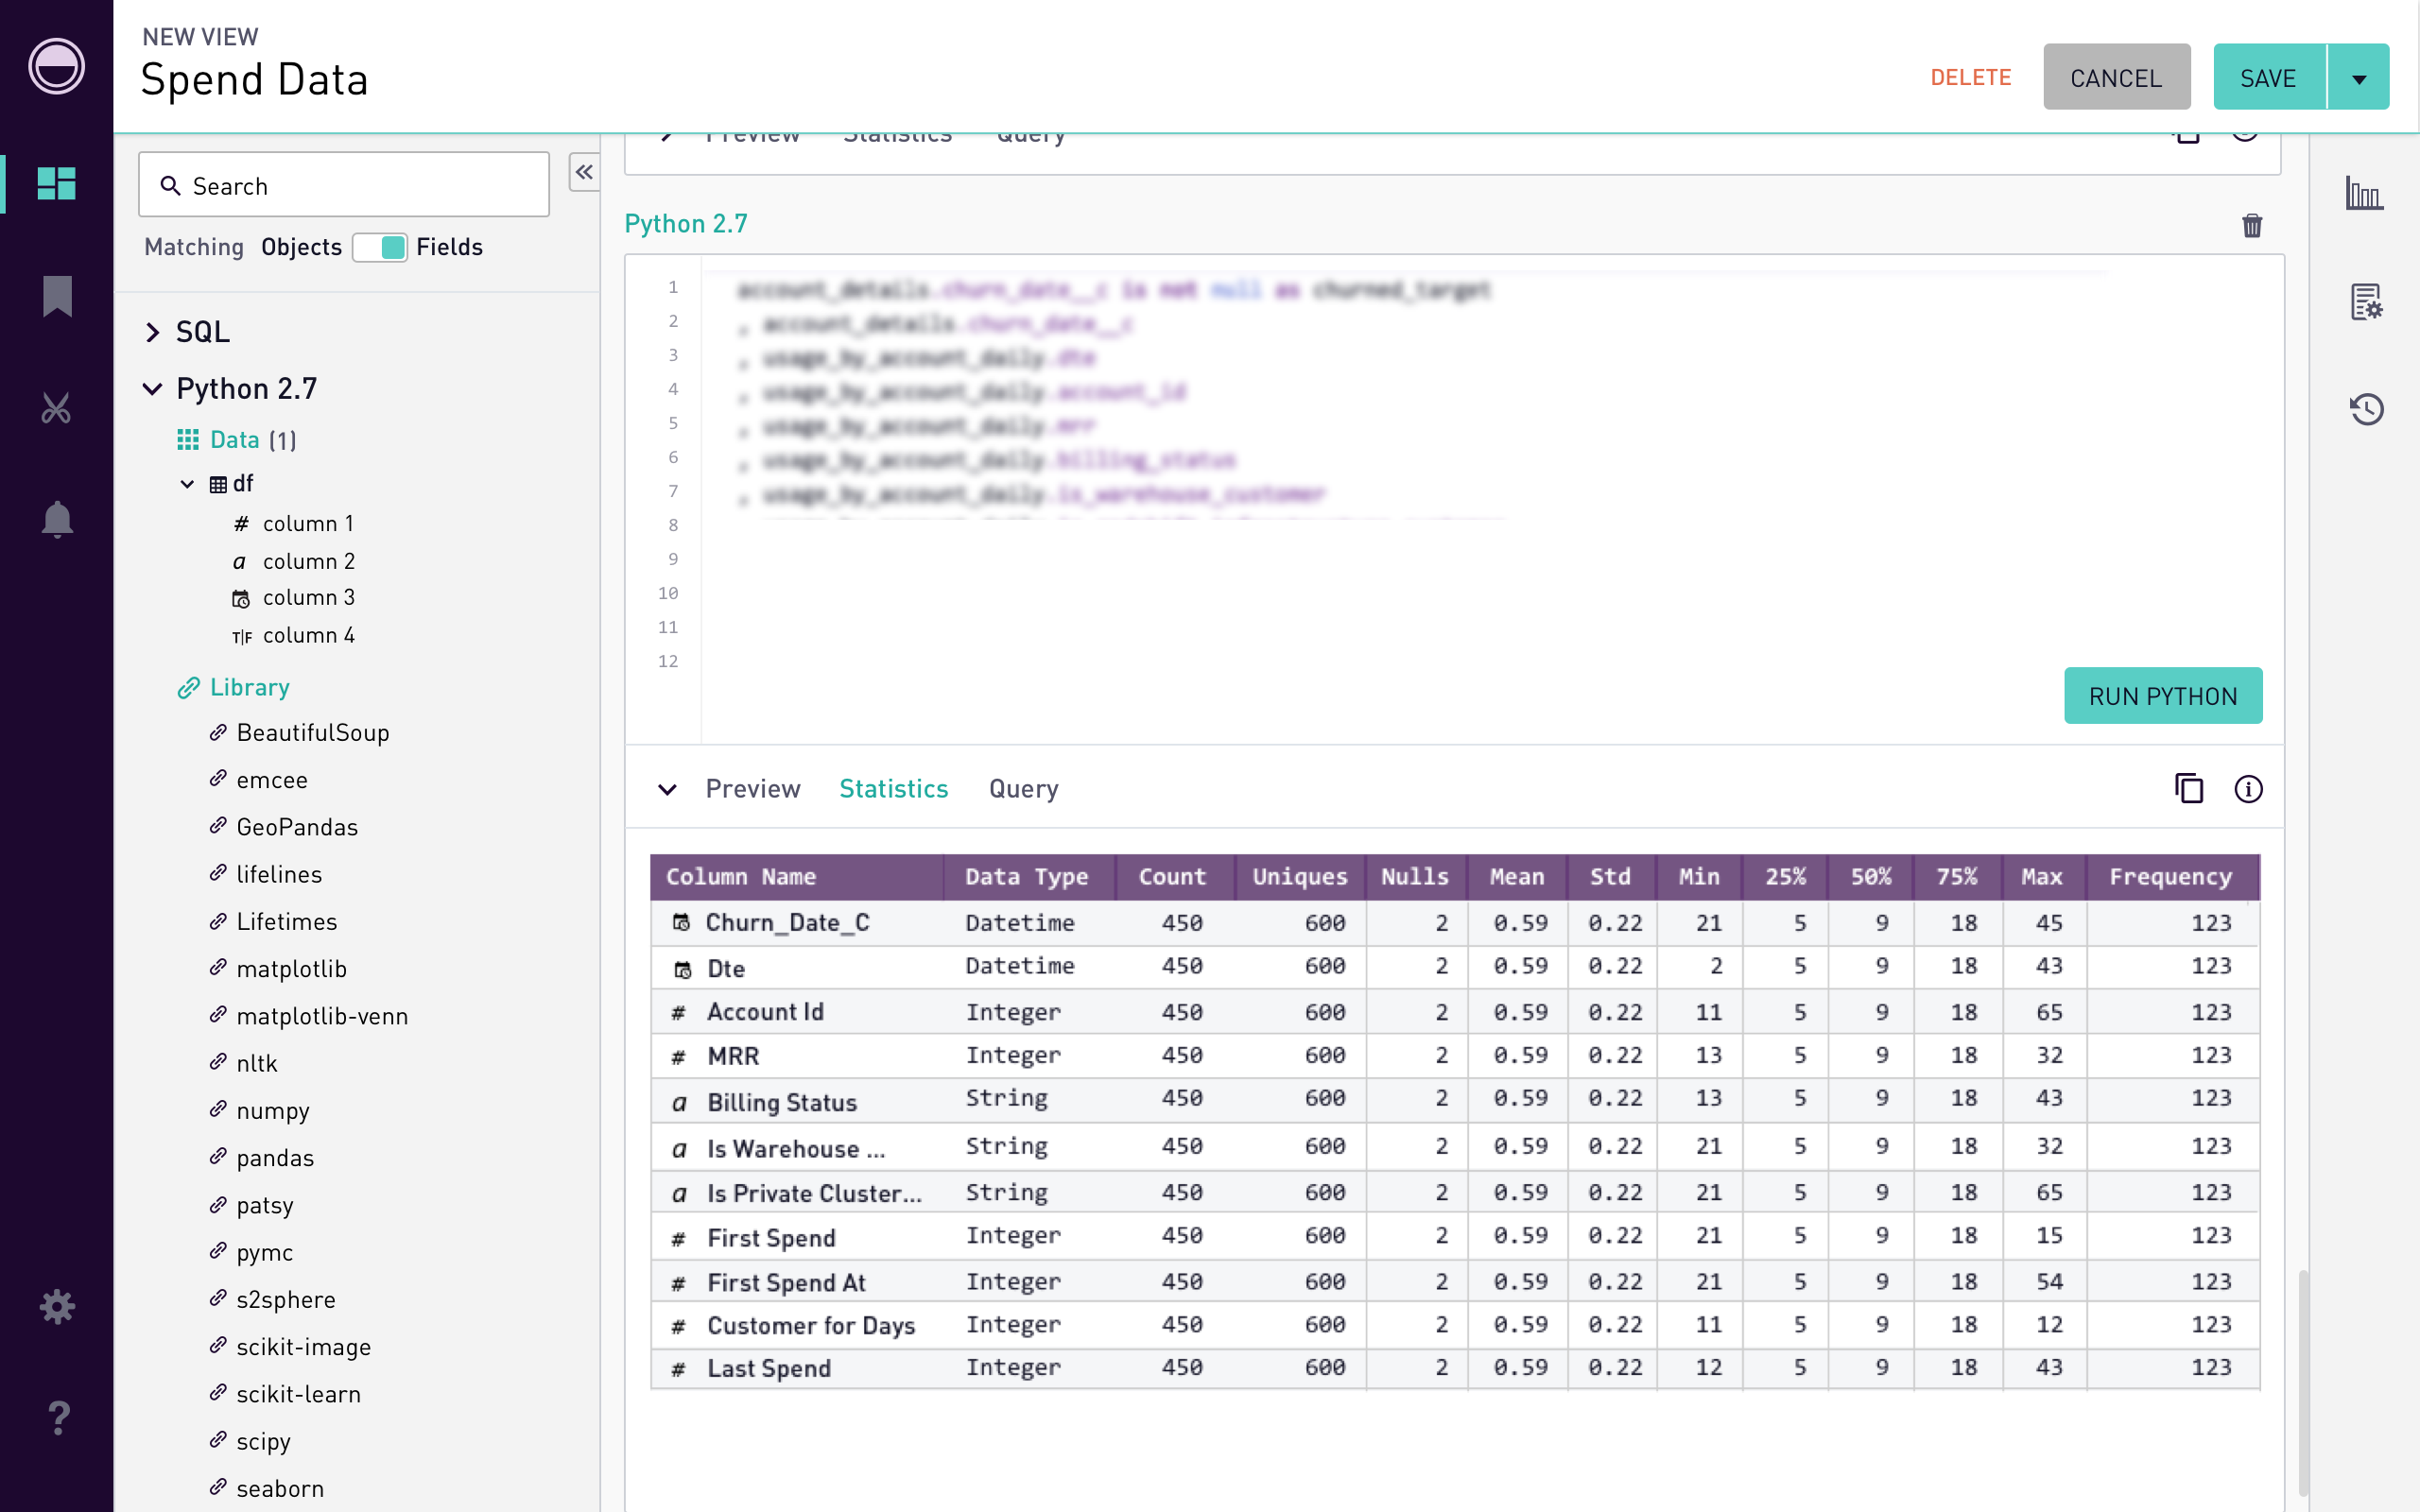The width and height of the screenshot is (2420, 1512).
Task: Collapse the results panel chevron
Action: click(667, 789)
